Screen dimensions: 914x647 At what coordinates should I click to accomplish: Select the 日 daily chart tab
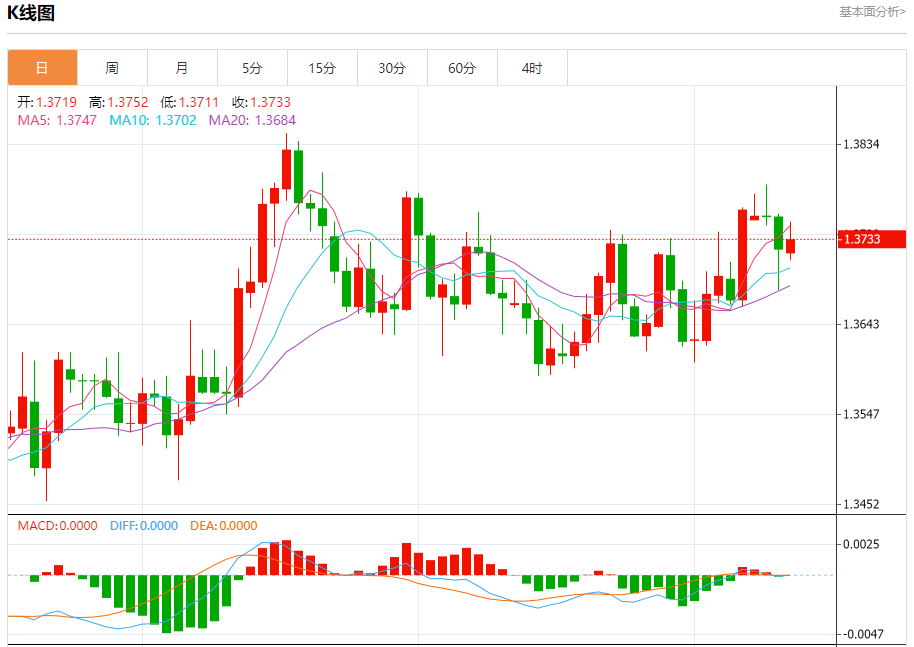(x=42, y=68)
